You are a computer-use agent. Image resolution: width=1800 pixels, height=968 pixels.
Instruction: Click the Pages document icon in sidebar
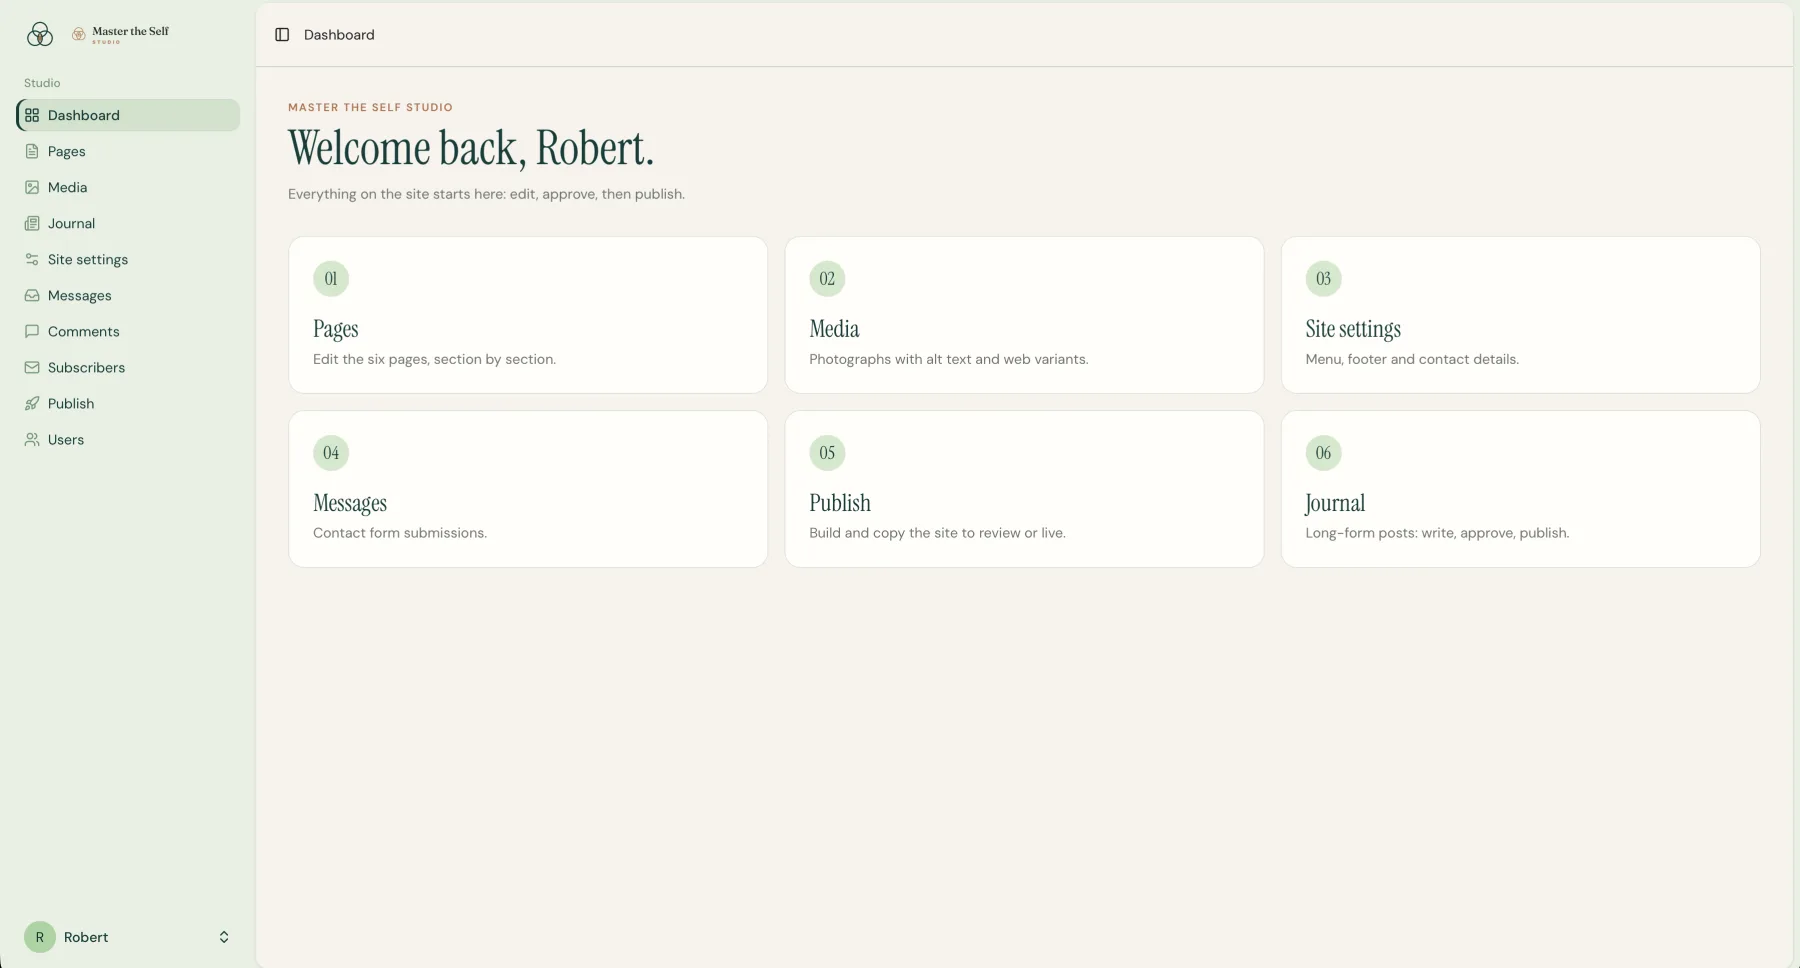coord(32,151)
